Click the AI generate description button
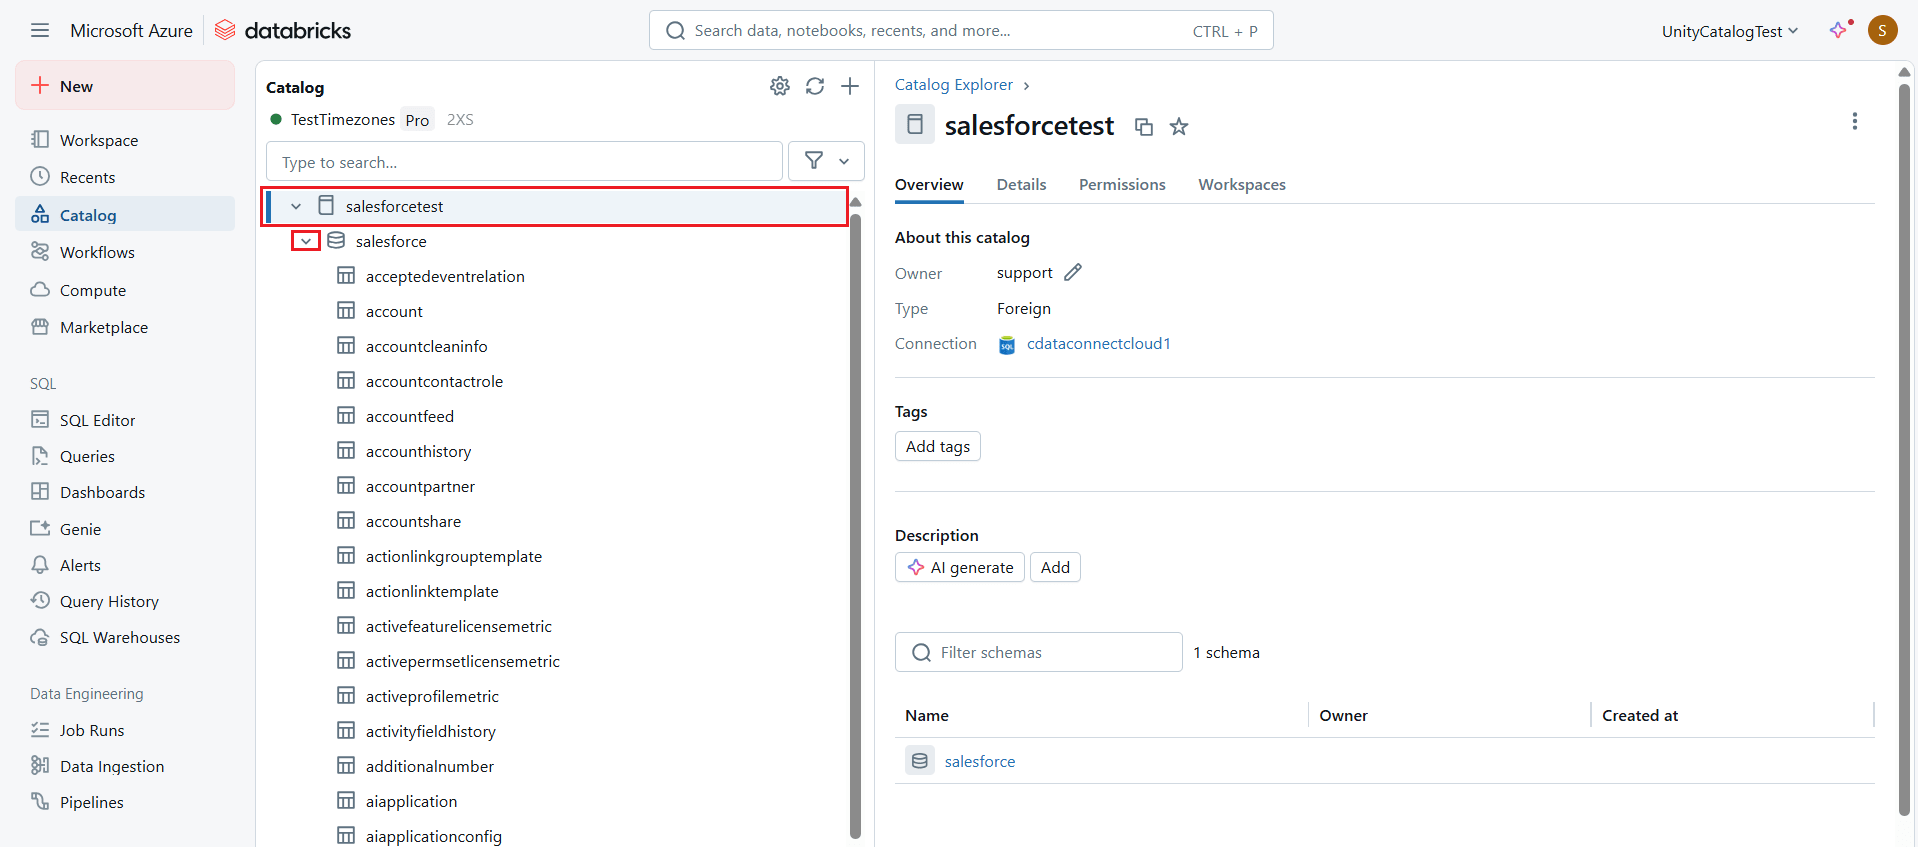 pyautogui.click(x=960, y=568)
